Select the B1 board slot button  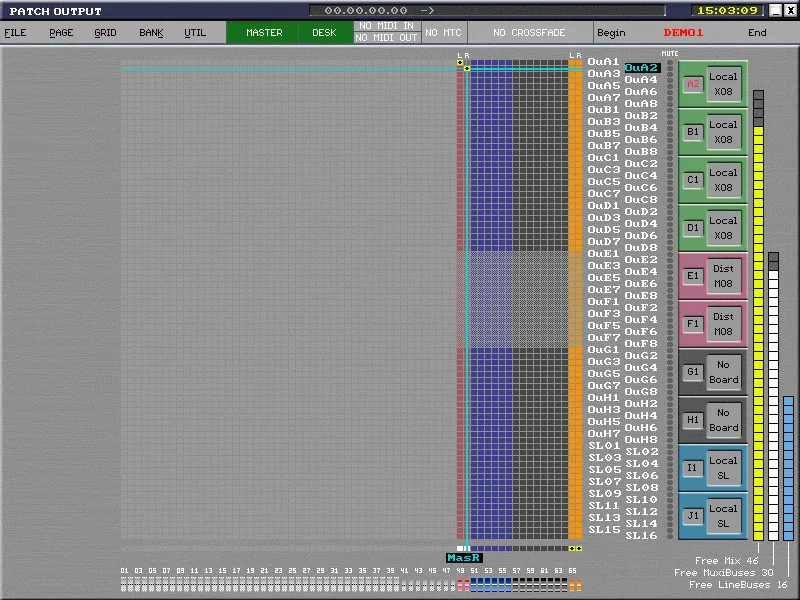[693, 132]
